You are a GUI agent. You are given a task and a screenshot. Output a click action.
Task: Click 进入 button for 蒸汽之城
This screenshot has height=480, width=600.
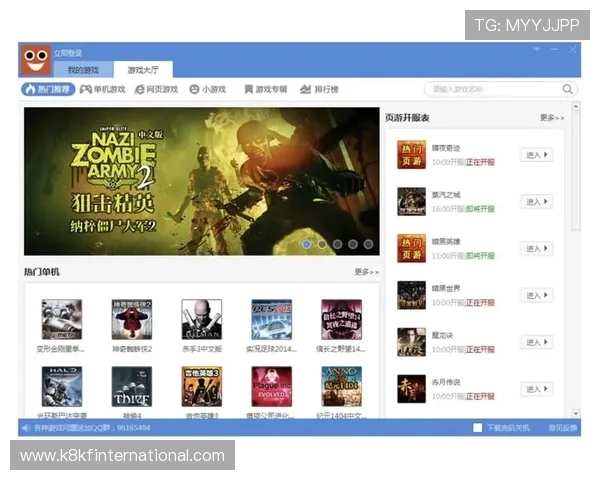point(536,201)
